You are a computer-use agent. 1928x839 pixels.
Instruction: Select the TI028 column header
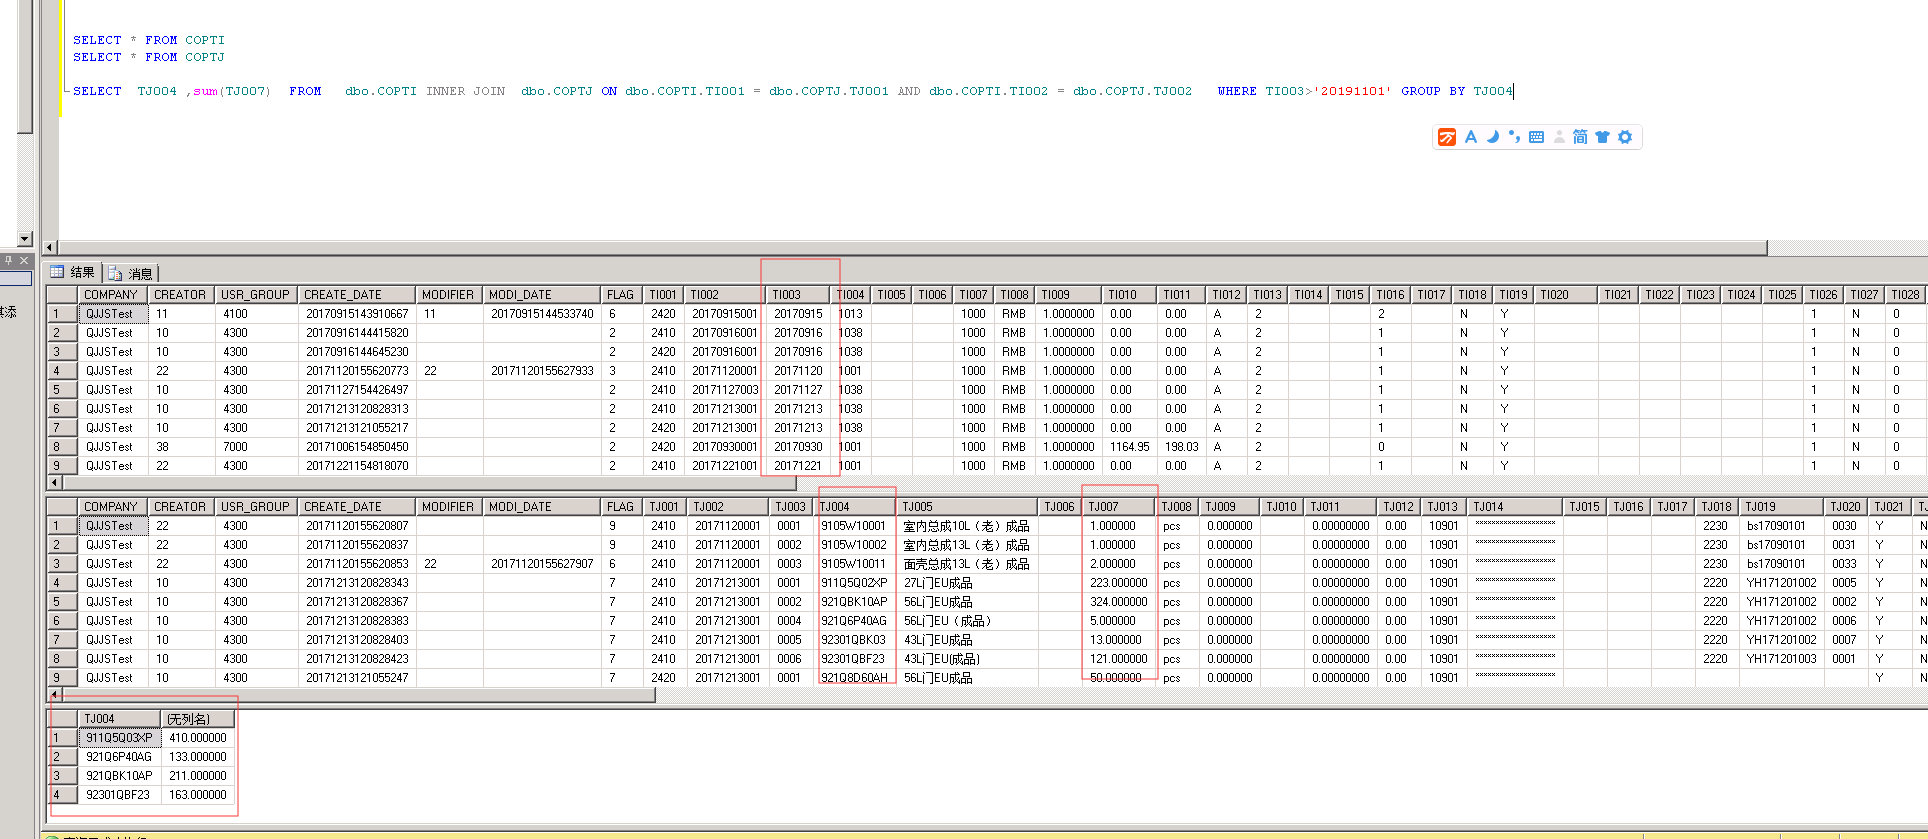click(x=1906, y=294)
